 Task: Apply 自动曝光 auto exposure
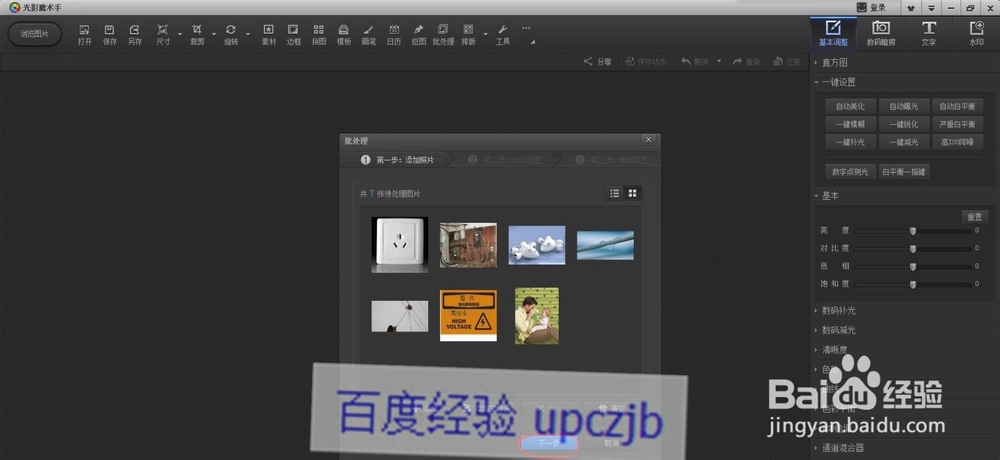point(904,107)
